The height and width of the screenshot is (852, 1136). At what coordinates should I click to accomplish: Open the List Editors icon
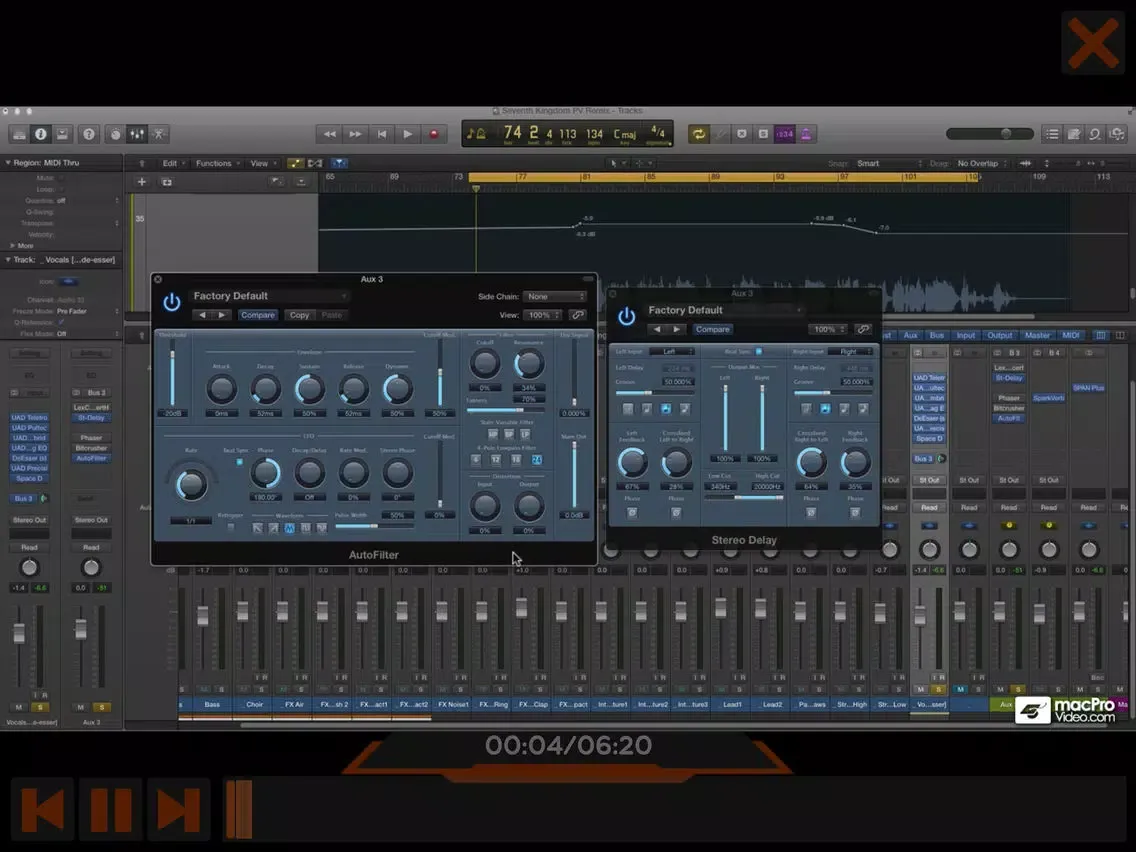tap(1052, 134)
